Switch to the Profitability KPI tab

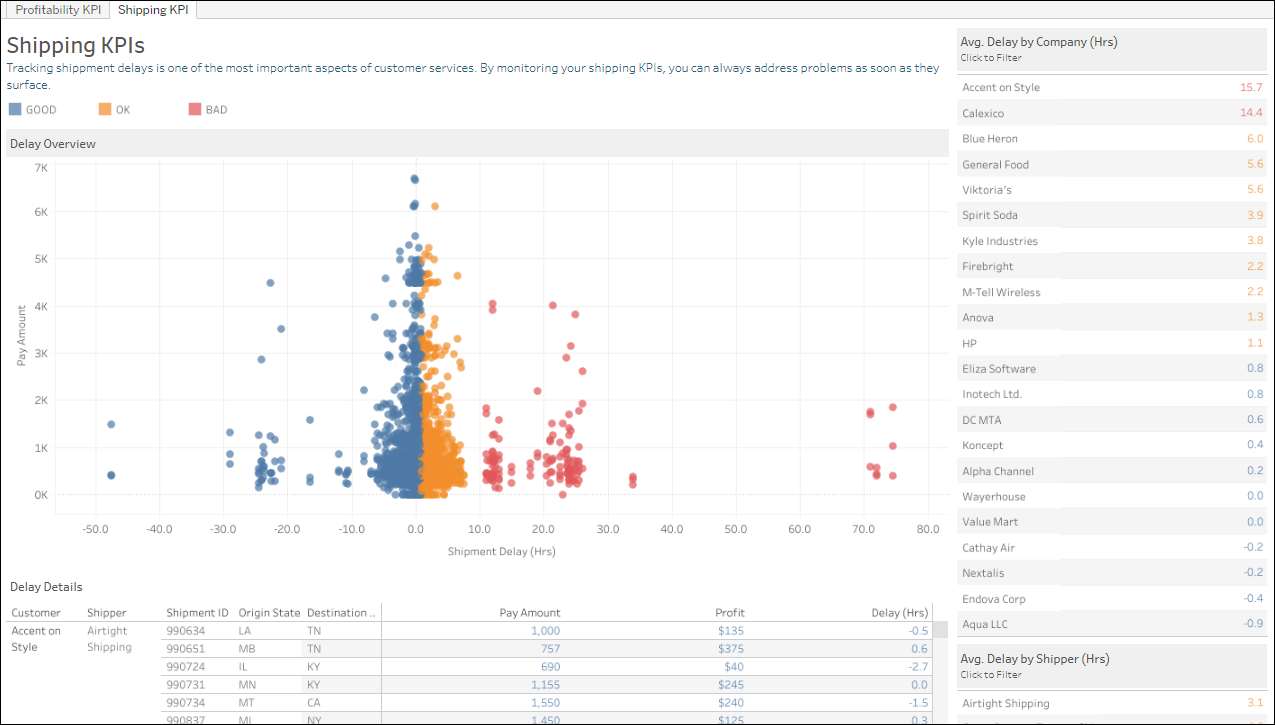[58, 9]
